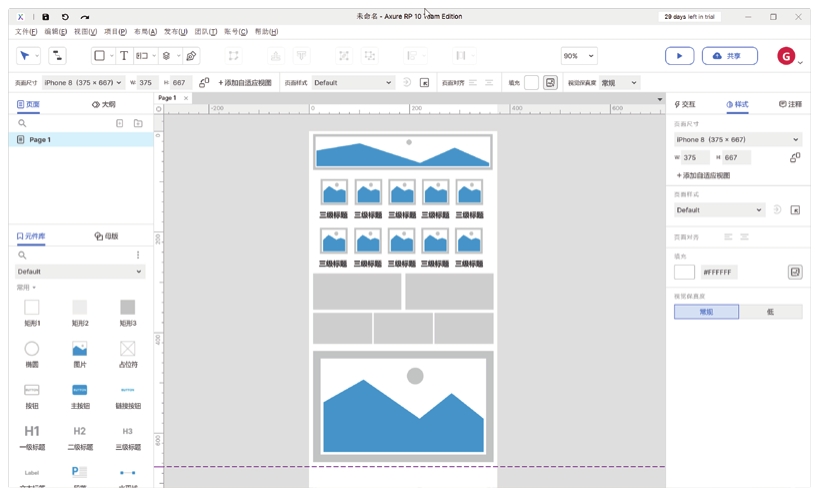The image size is (815, 492).
Task: Click the Add Page icon in Pages panel
Action: click(x=120, y=123)
